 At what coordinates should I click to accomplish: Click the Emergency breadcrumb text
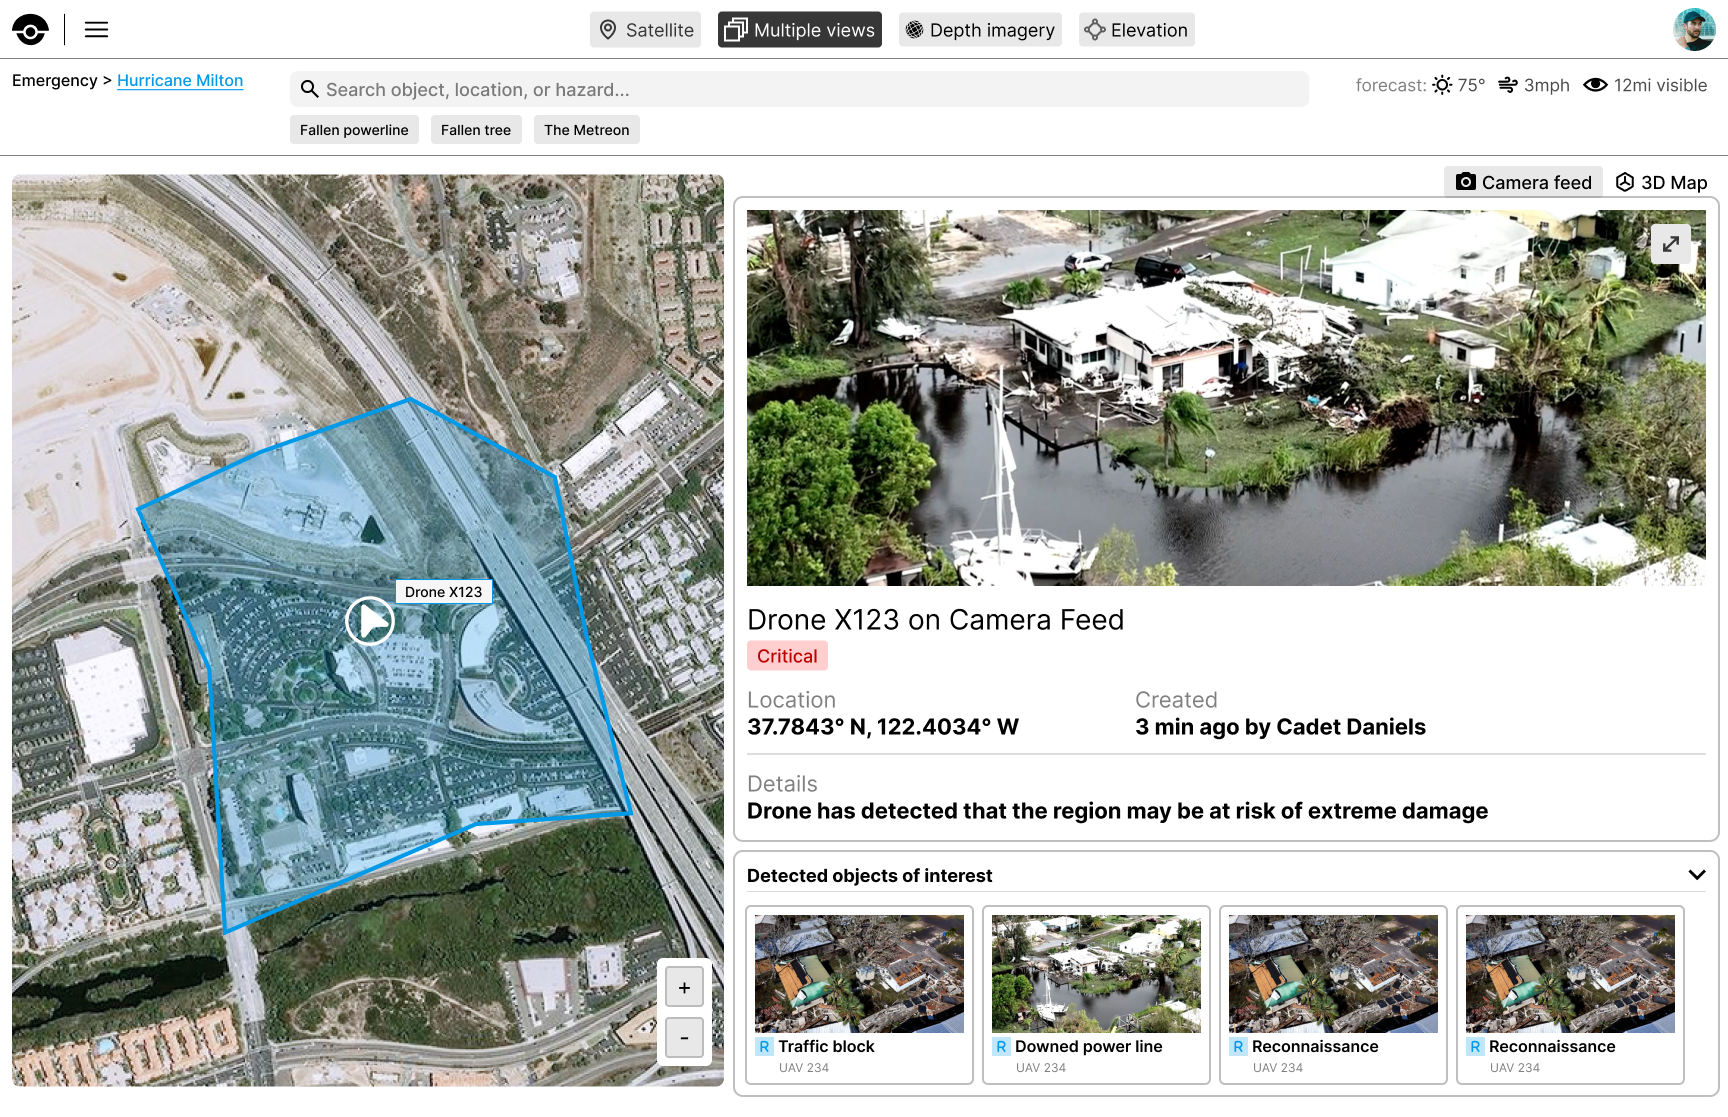tap(55, 81)
